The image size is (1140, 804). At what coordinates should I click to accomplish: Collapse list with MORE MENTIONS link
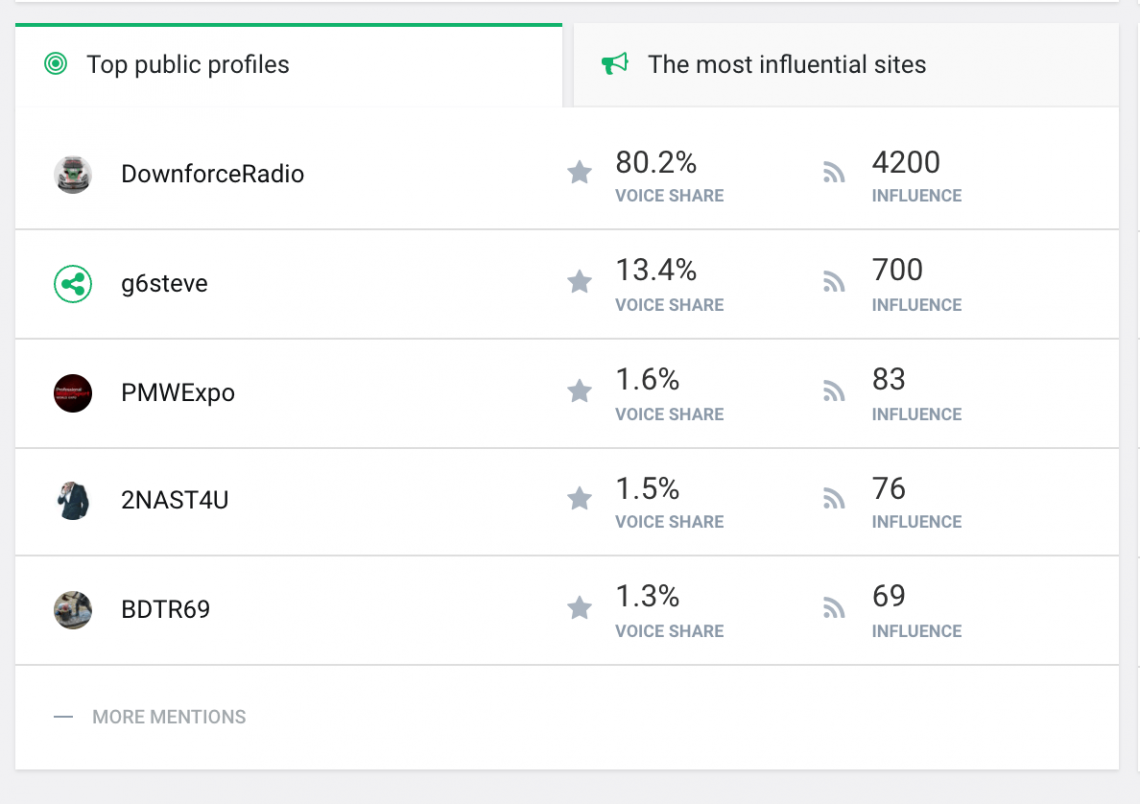pyautogui.click(x=150, y=717)
